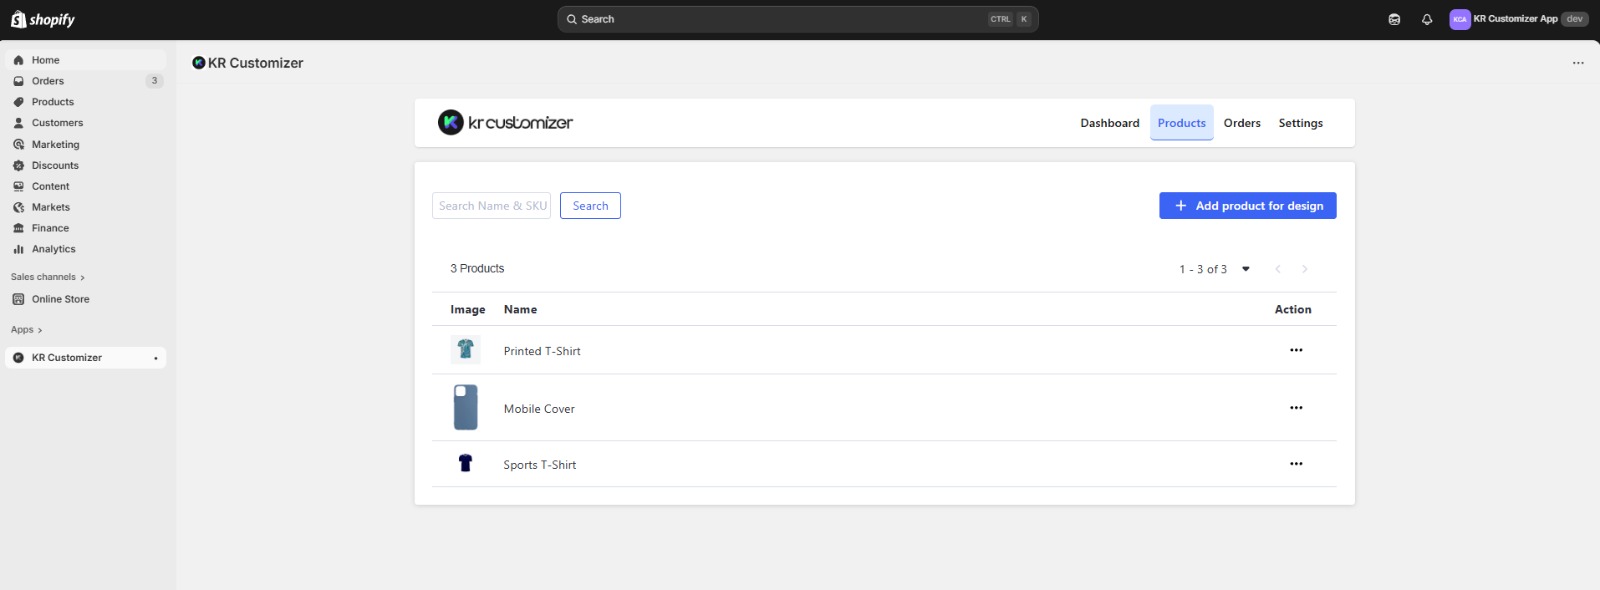The height and width of the screenshot is (590, 1600).
Task: Click the pin dot beside KR Customizer
Action: (x=156, y=358)
